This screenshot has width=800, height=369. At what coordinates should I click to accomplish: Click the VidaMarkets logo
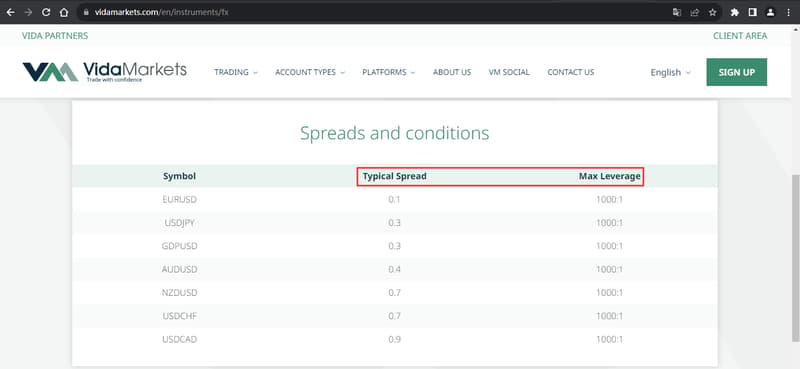105,72
